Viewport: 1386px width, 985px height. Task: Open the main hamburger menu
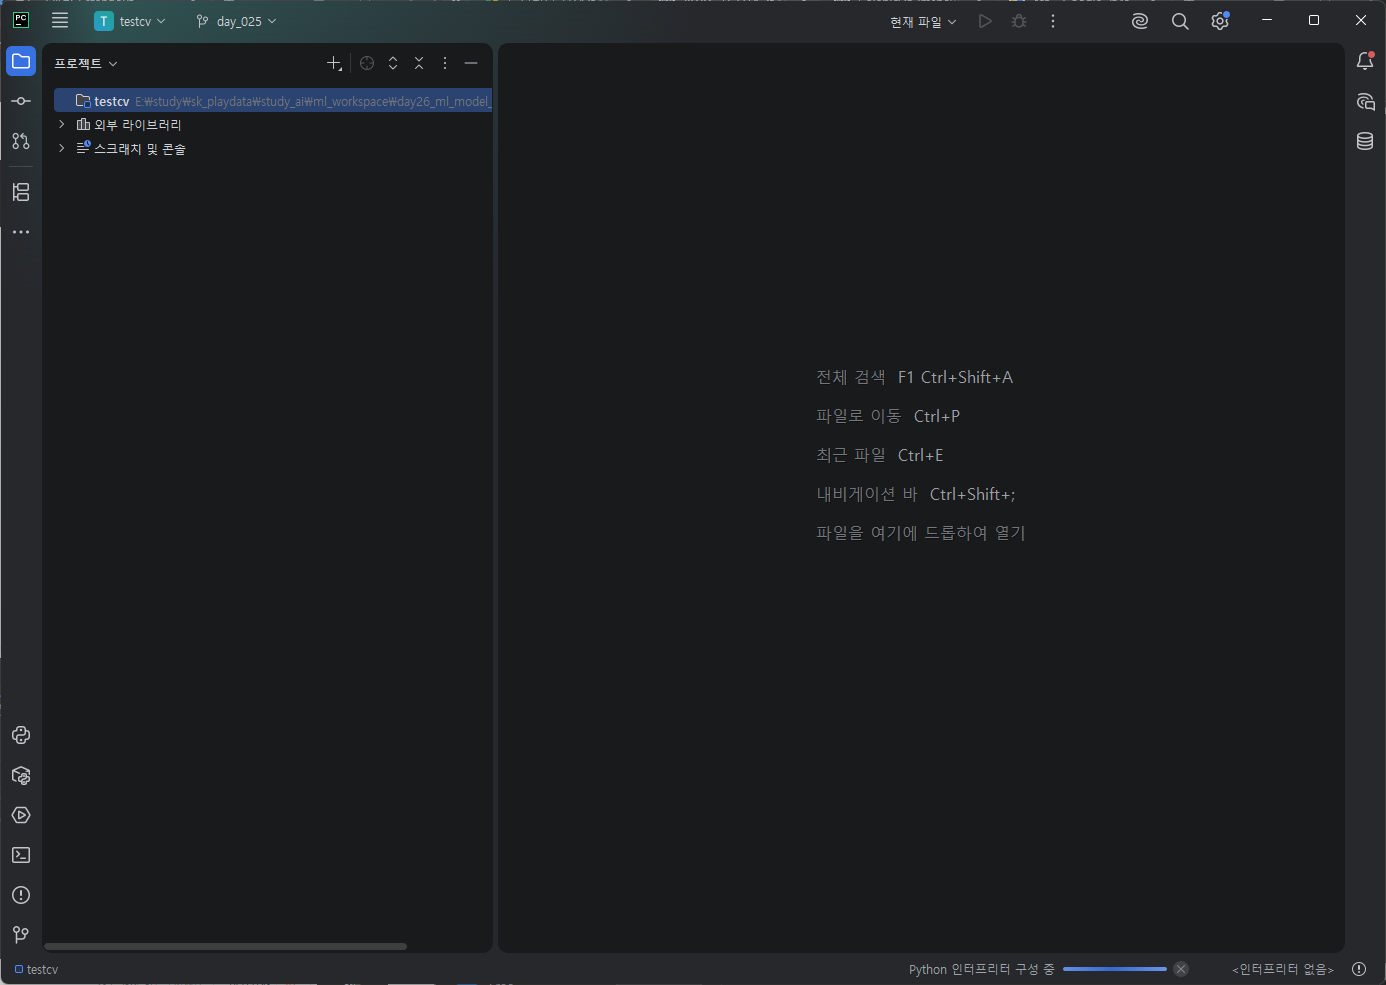pyautogui.click(x=60, y=21)
